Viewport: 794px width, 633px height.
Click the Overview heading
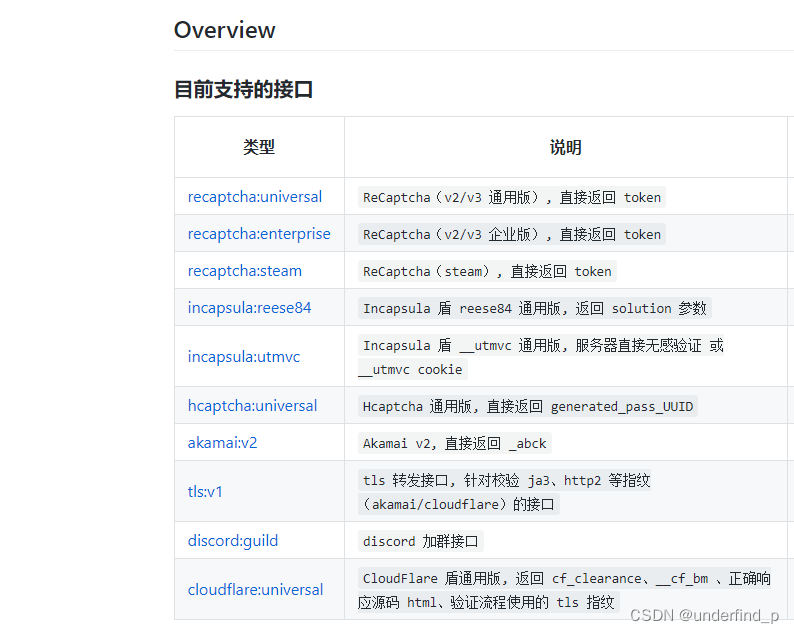click(224, 30)
